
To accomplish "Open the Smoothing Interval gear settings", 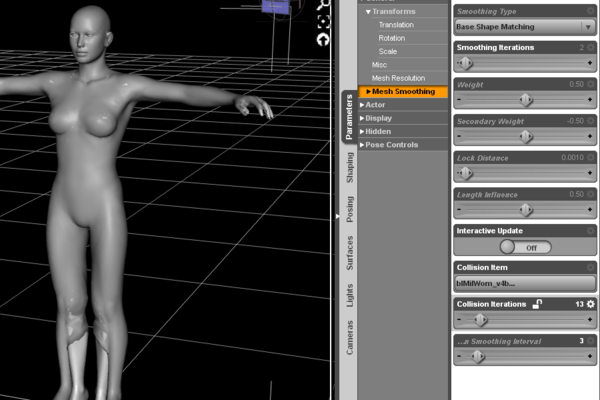I will point(591,341).
